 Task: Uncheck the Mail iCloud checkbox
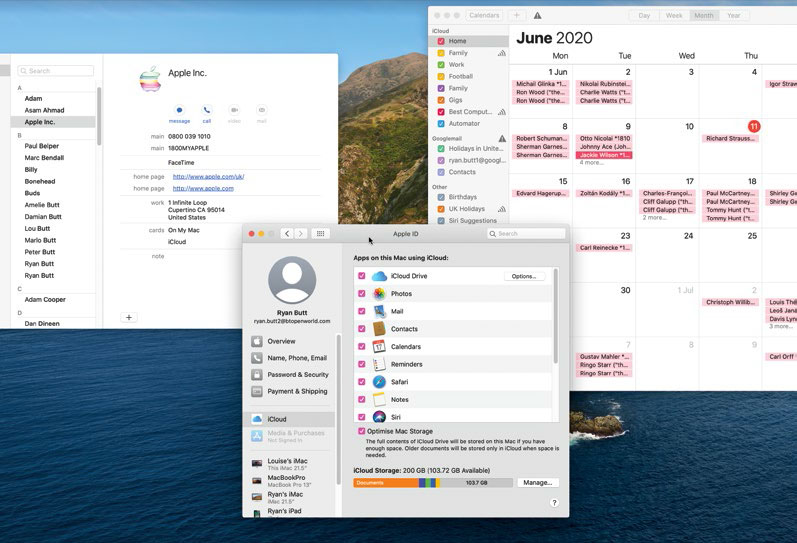pos(361,311)
